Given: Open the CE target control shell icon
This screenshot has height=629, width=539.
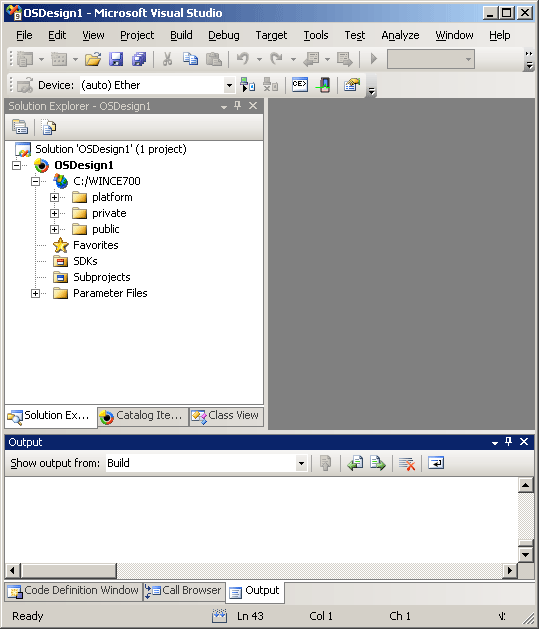Looking at the screenshot, I should 300,85.
